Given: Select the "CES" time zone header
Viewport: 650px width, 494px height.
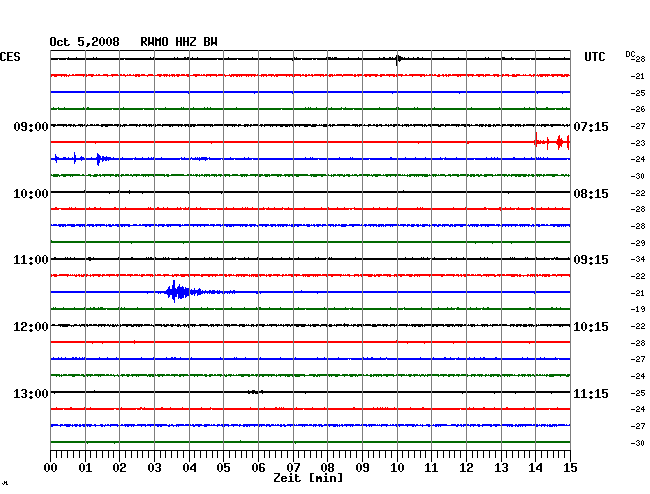Looking at the screenshot, I should (10, 57).
